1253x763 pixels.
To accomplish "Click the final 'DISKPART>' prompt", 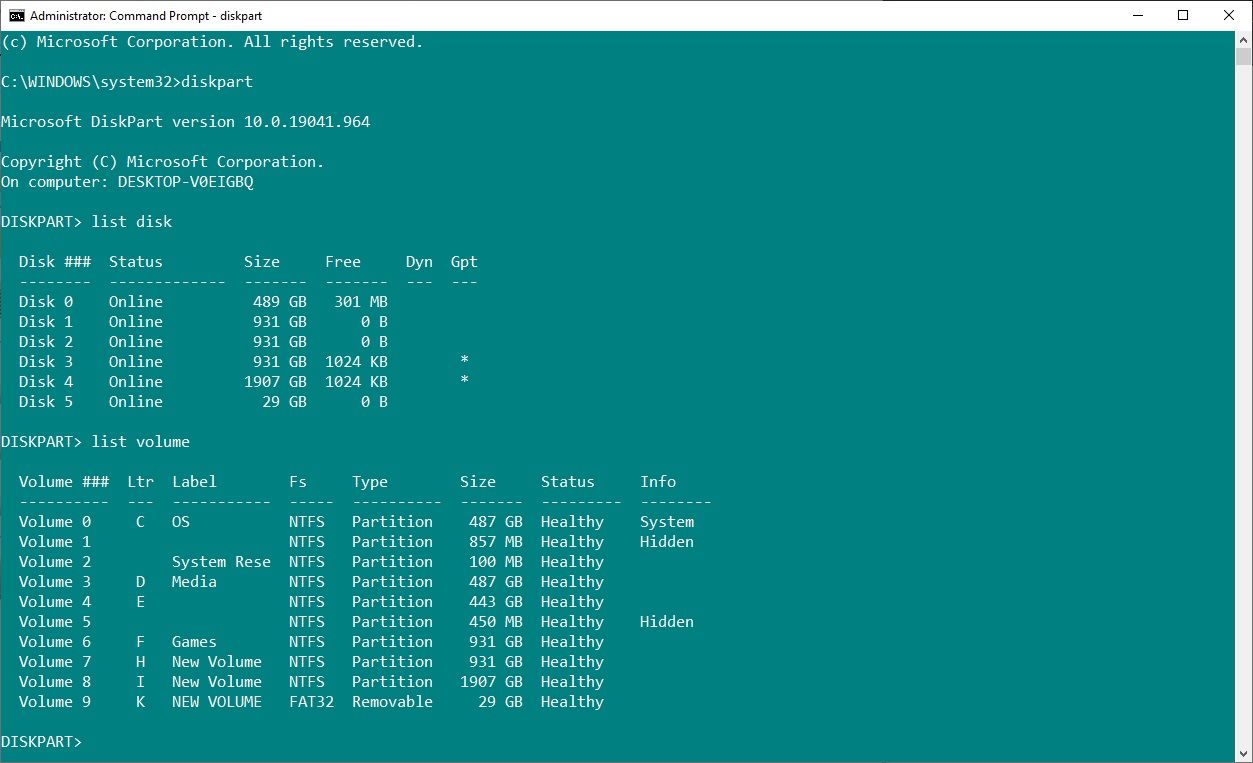I will click(x=41, y=742).
